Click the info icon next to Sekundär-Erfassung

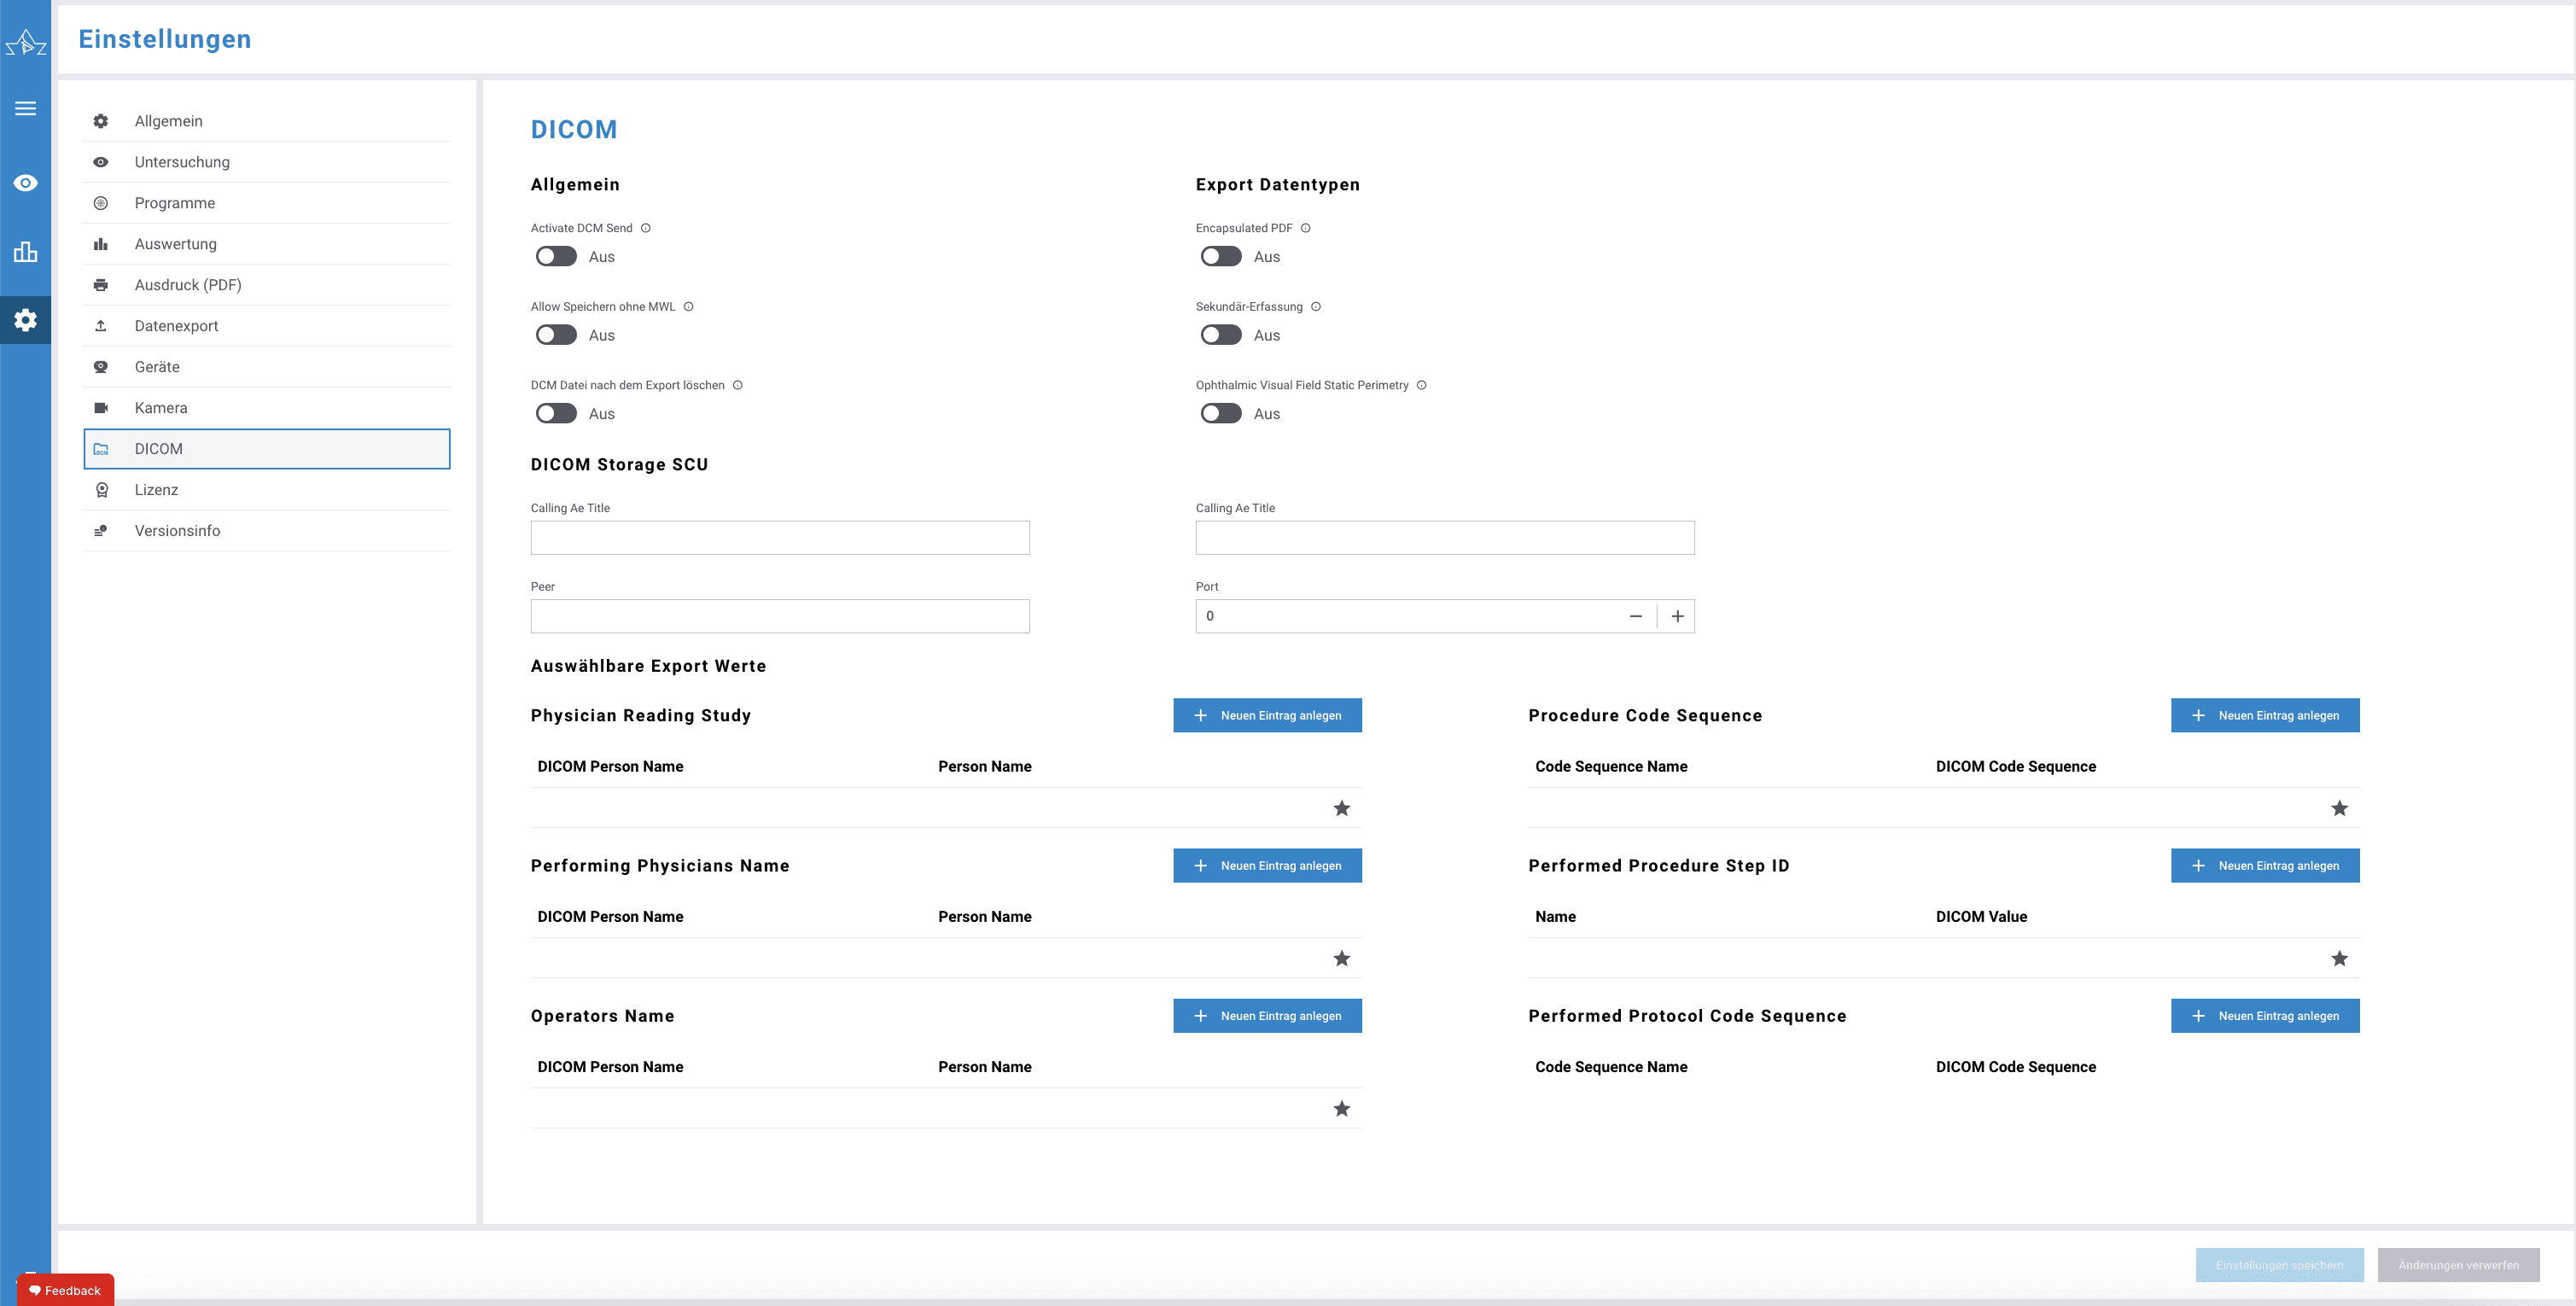(x=1316, y=307)
